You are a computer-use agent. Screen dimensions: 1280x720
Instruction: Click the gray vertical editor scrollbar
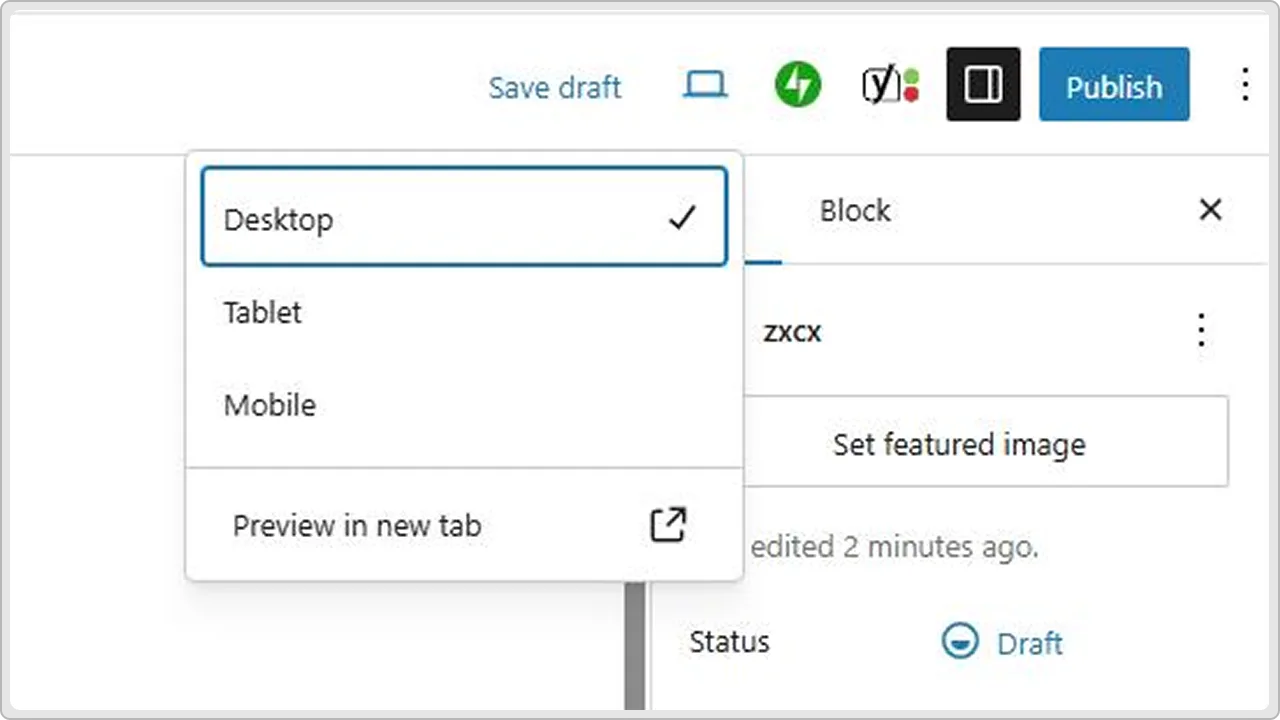pyautogui.click(x=634, y=645)
